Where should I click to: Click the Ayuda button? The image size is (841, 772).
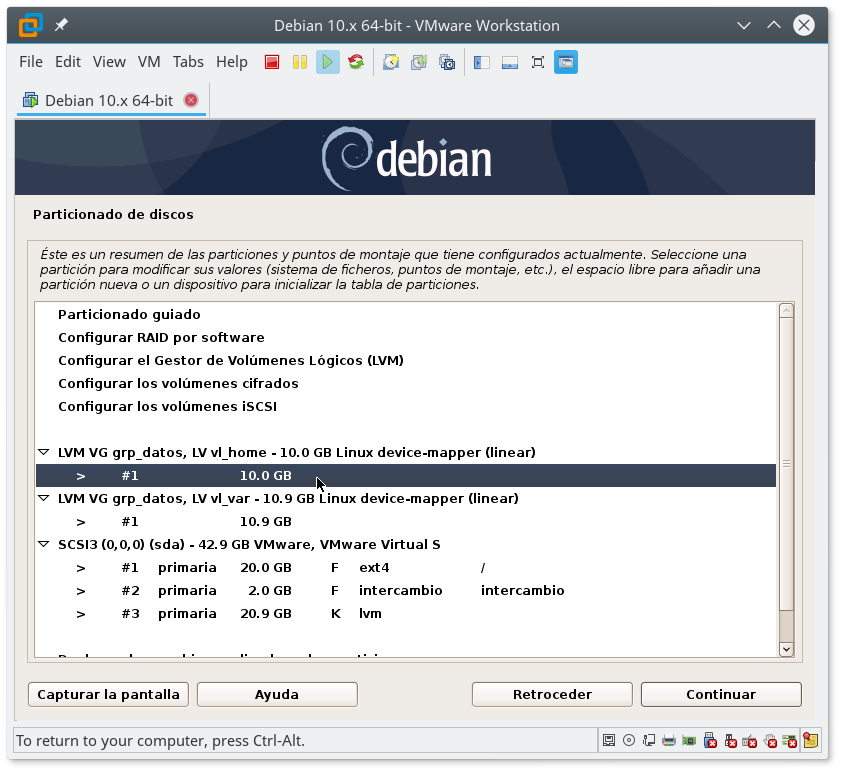pyautogui.click(x=277, y=695)
